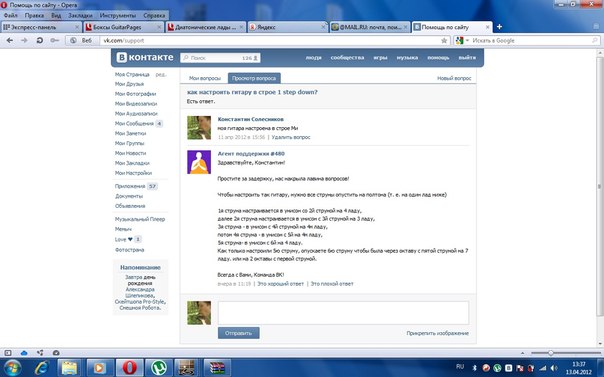The image size is (604, 377).
Task: Switch to Боксы GuitarPages tab
Action: 123,27
